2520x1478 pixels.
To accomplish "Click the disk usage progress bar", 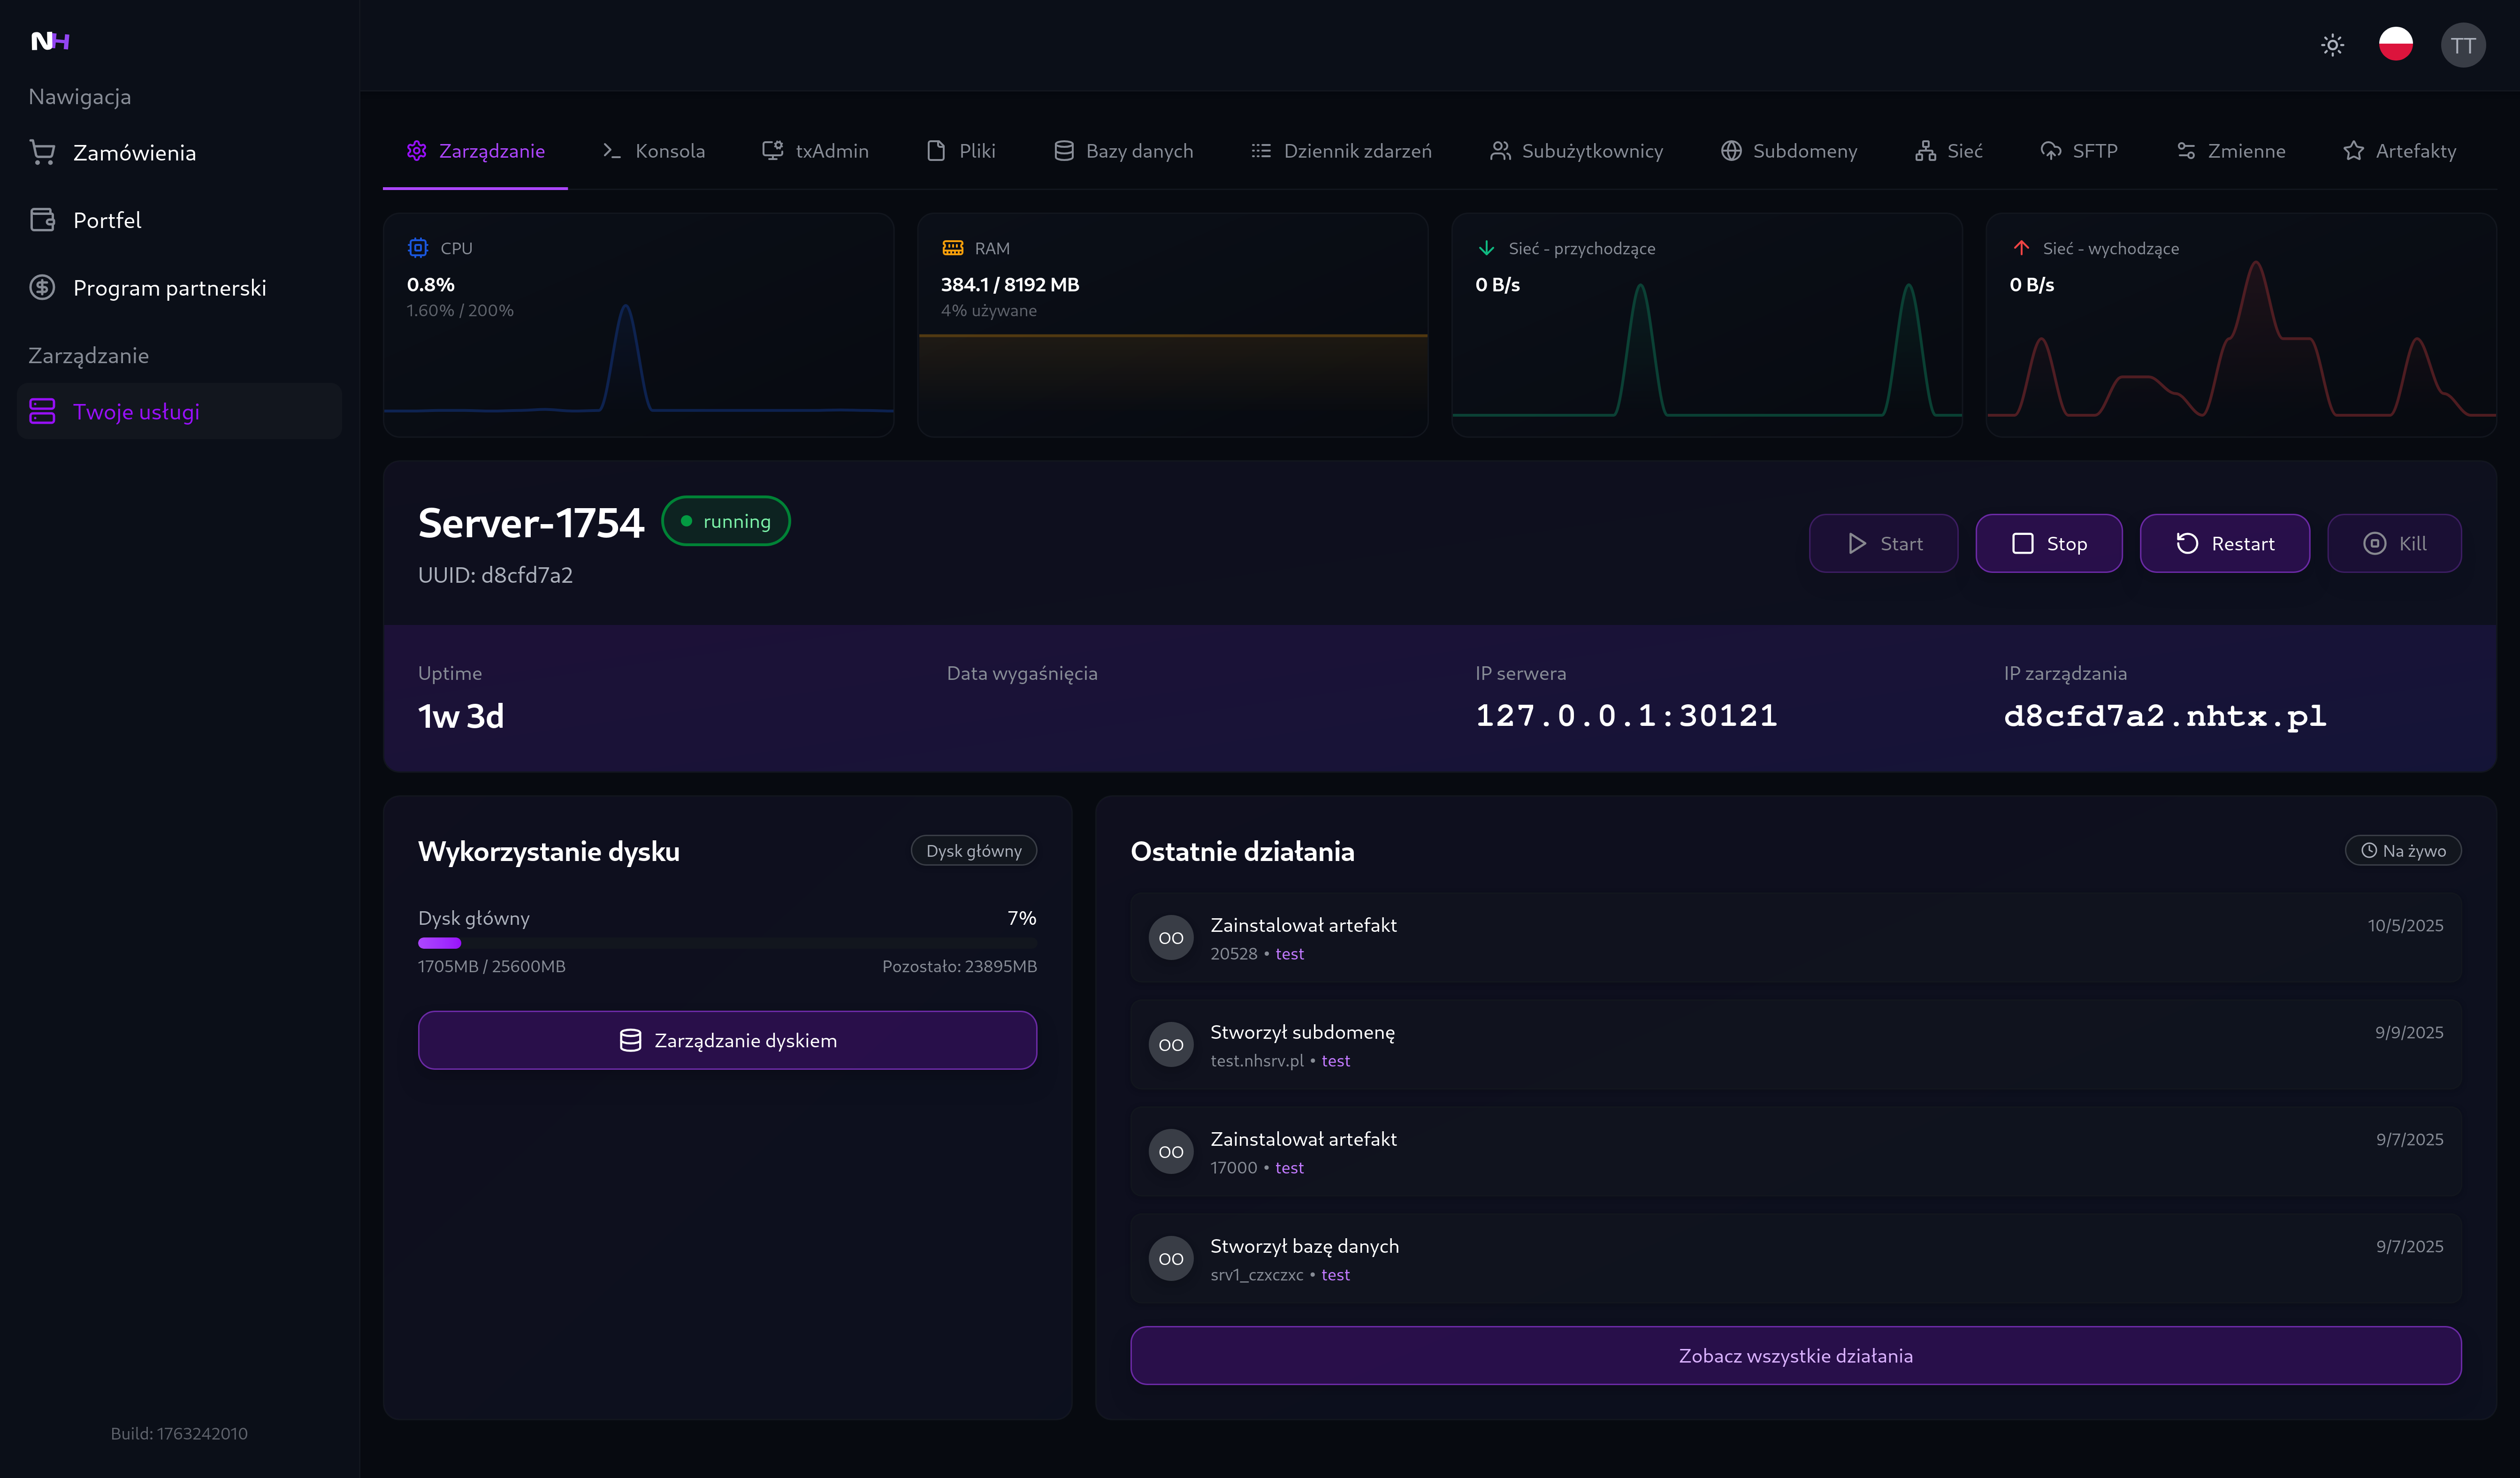I will [x=727, y=942].
